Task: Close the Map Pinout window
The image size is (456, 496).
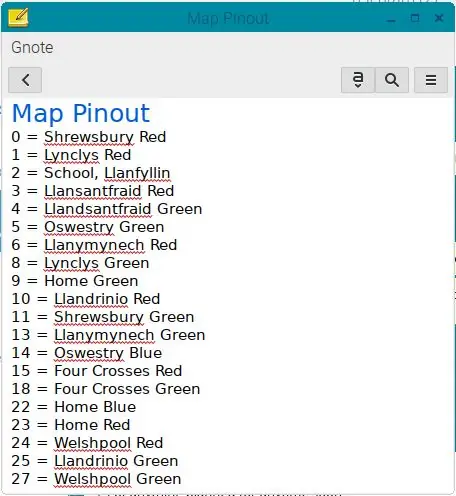Action: 439,18
